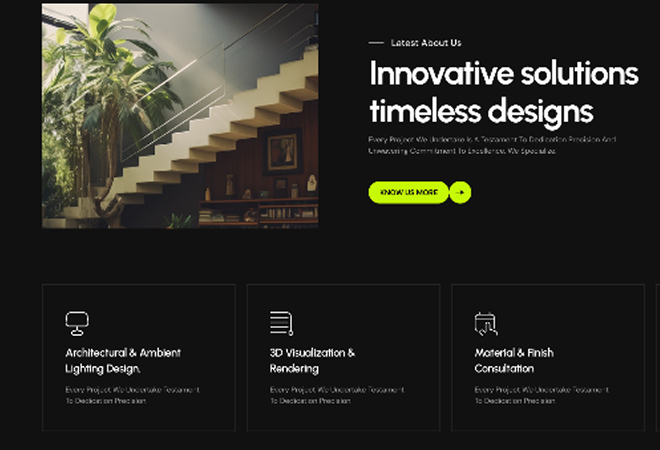Screen dimensions: 660x450
Task: Click the calendar touch icon above Material & Finish
Action: (x=486, y=324)
